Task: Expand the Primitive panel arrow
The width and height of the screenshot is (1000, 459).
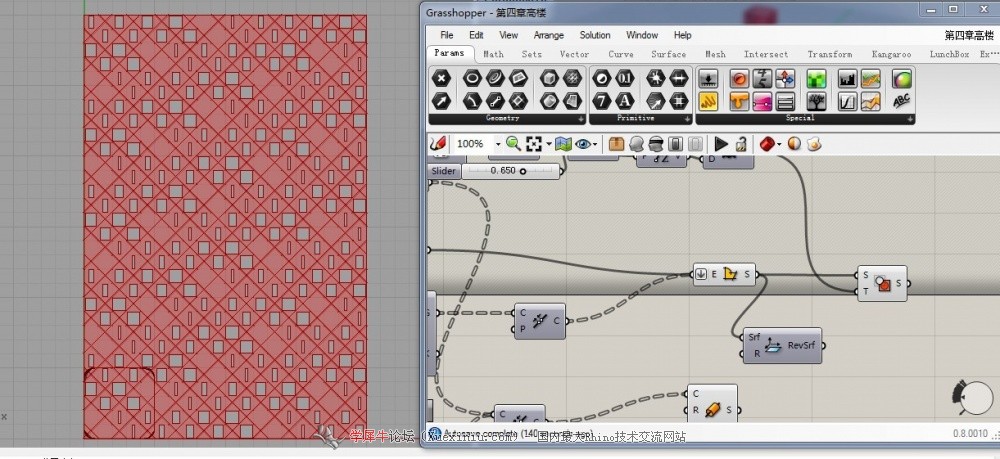Action: click(x=687, y=119)
